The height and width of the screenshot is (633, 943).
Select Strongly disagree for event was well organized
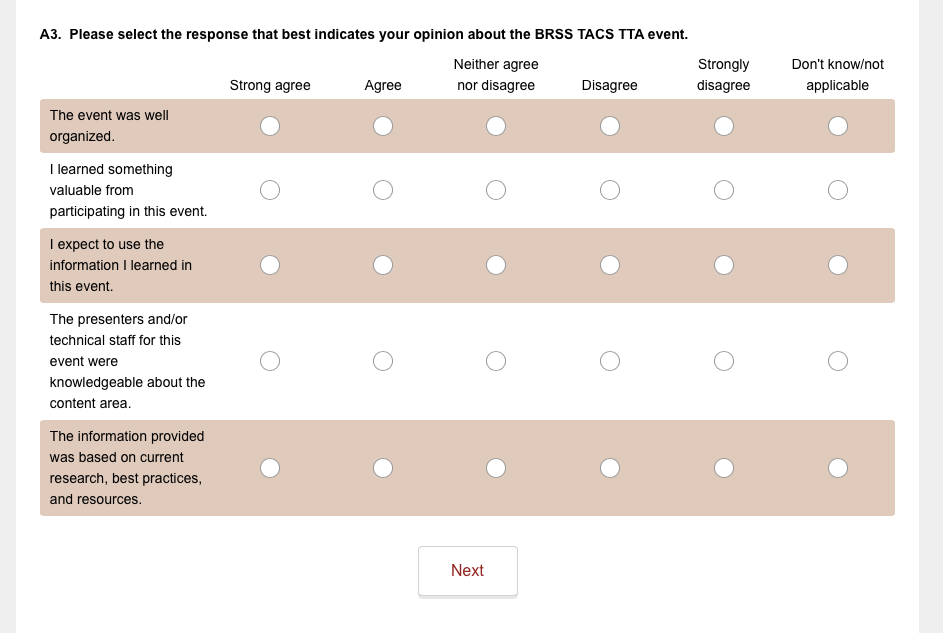point(724,126)
